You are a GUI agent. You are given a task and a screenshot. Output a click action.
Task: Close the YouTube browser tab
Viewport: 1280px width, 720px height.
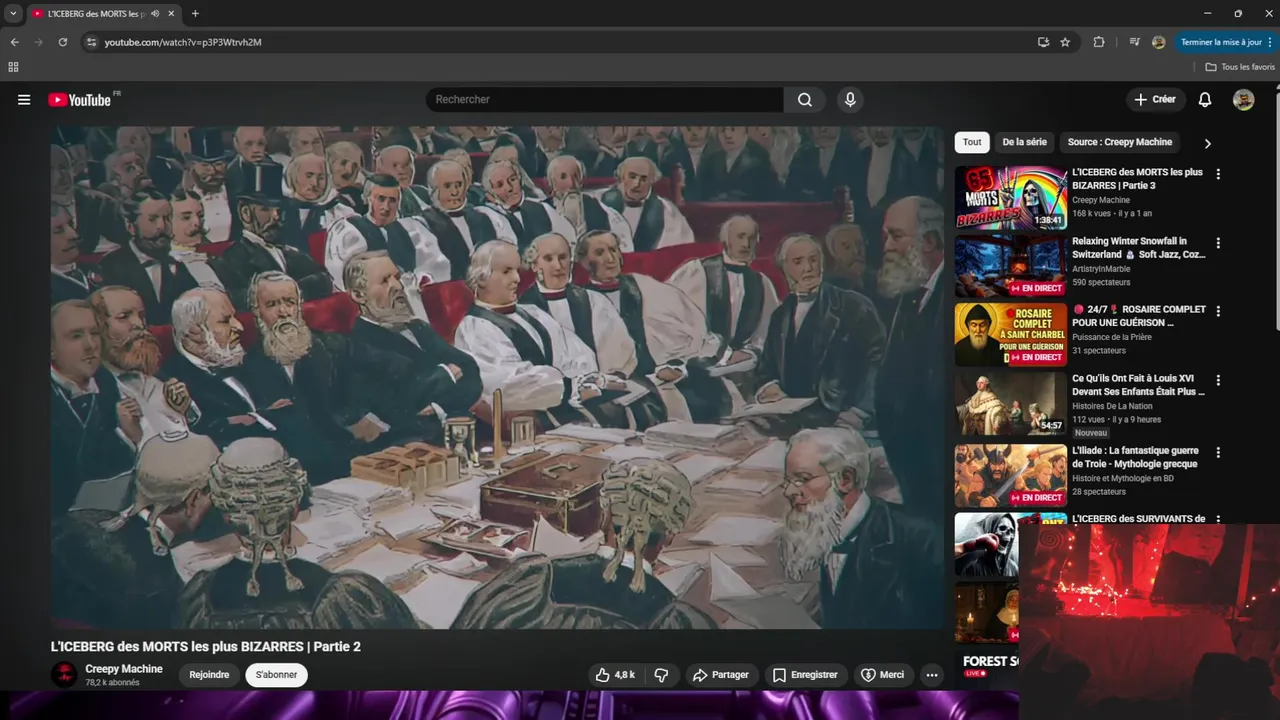click(x=171, y=14)
